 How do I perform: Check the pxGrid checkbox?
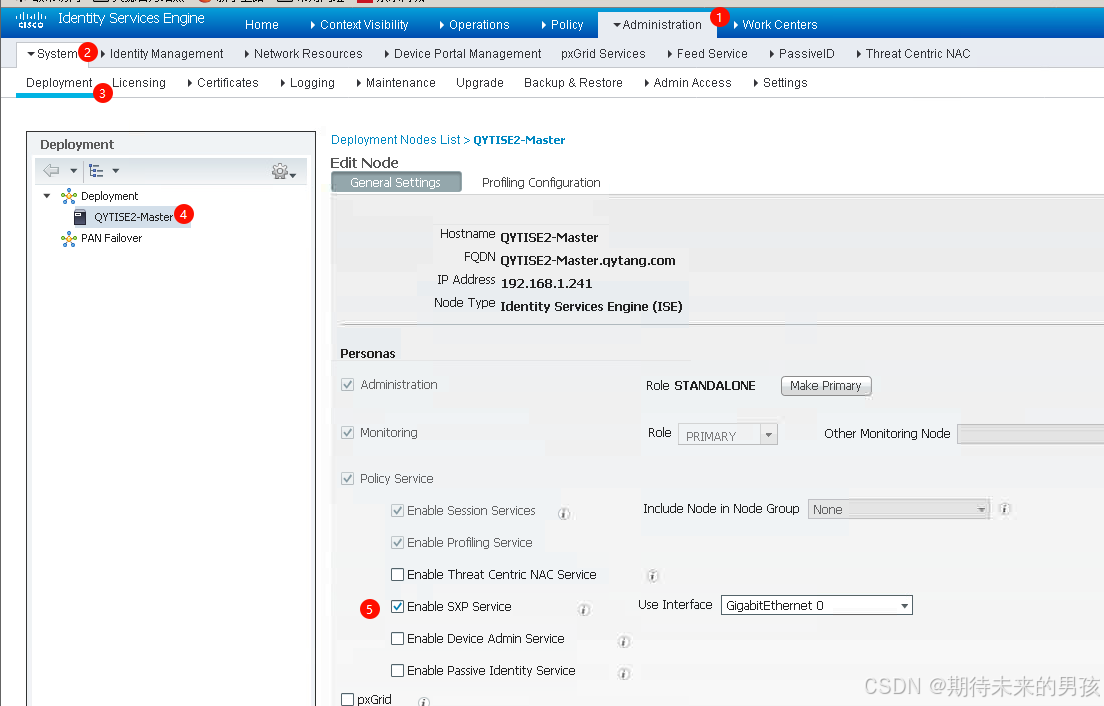pyautogui.click(x=347, y=699)
